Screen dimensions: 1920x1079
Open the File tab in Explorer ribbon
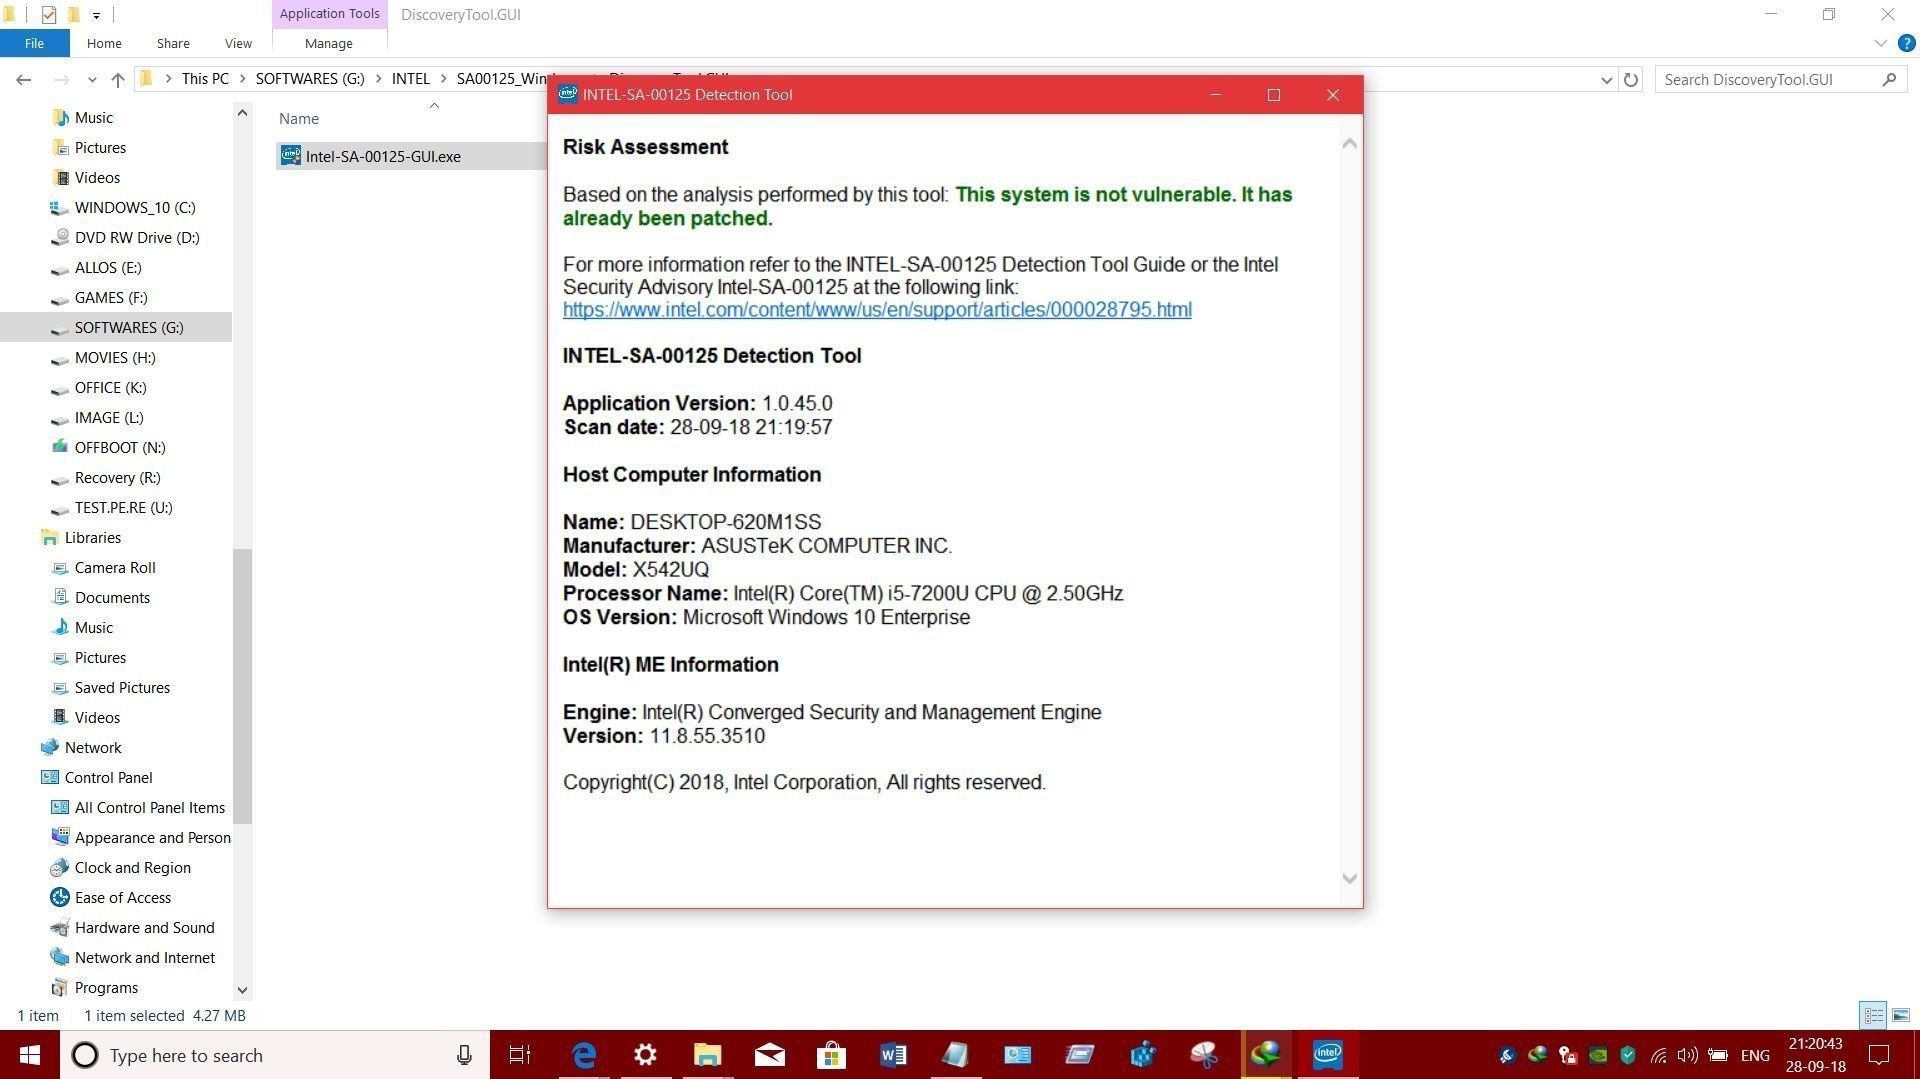click(34, 43)
